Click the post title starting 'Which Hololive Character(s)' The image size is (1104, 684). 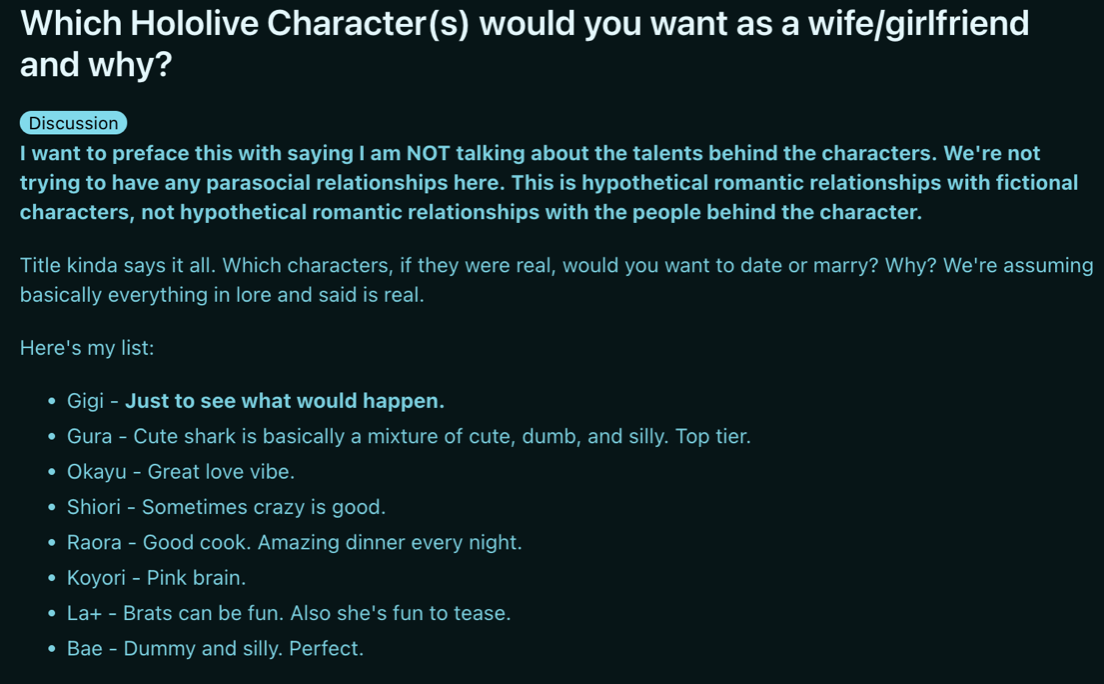coord(525,44)
